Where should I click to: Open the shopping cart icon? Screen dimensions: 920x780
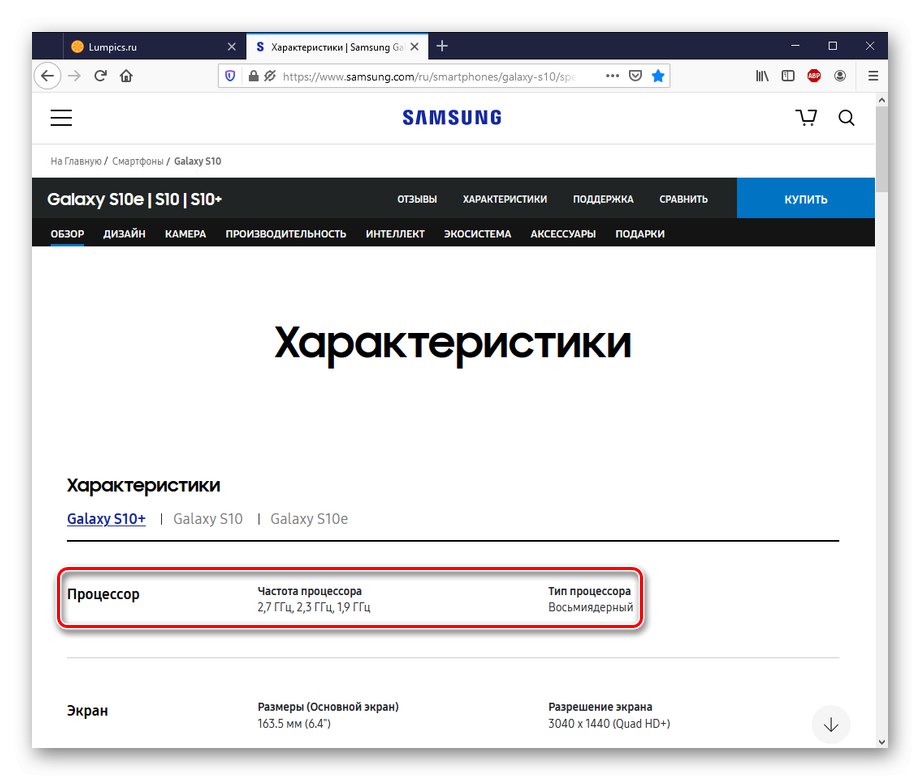pyautogui.click(x=806, y=117)
